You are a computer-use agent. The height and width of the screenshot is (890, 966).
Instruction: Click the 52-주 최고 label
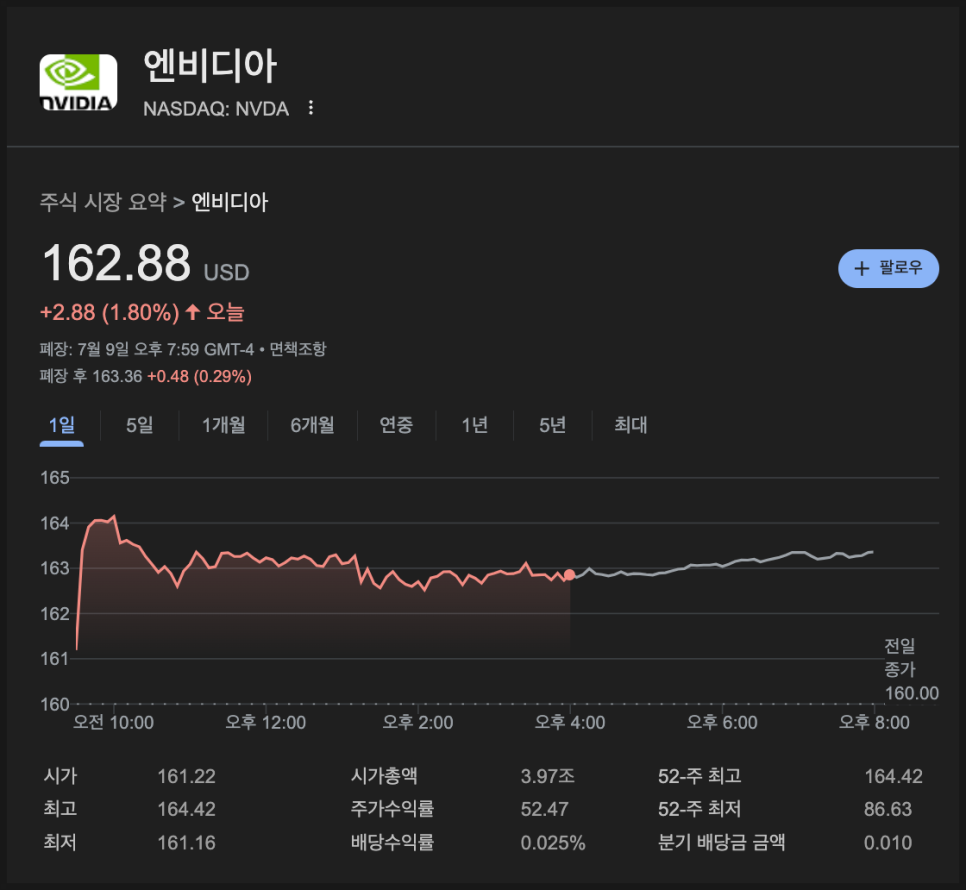click(x=699, y=776)
